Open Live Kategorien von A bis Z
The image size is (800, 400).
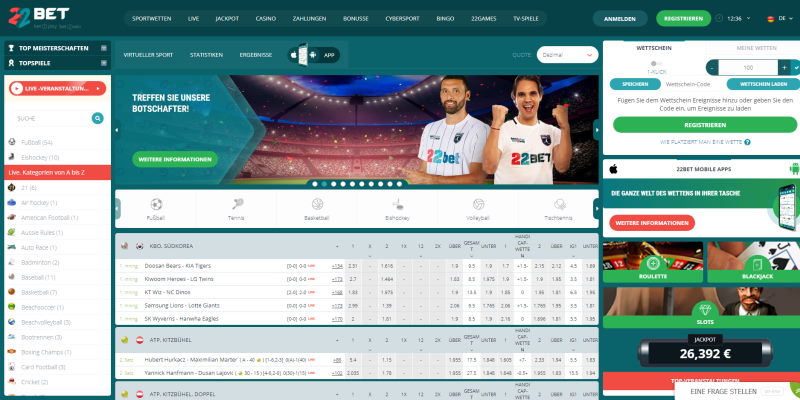tap(58, 172)
